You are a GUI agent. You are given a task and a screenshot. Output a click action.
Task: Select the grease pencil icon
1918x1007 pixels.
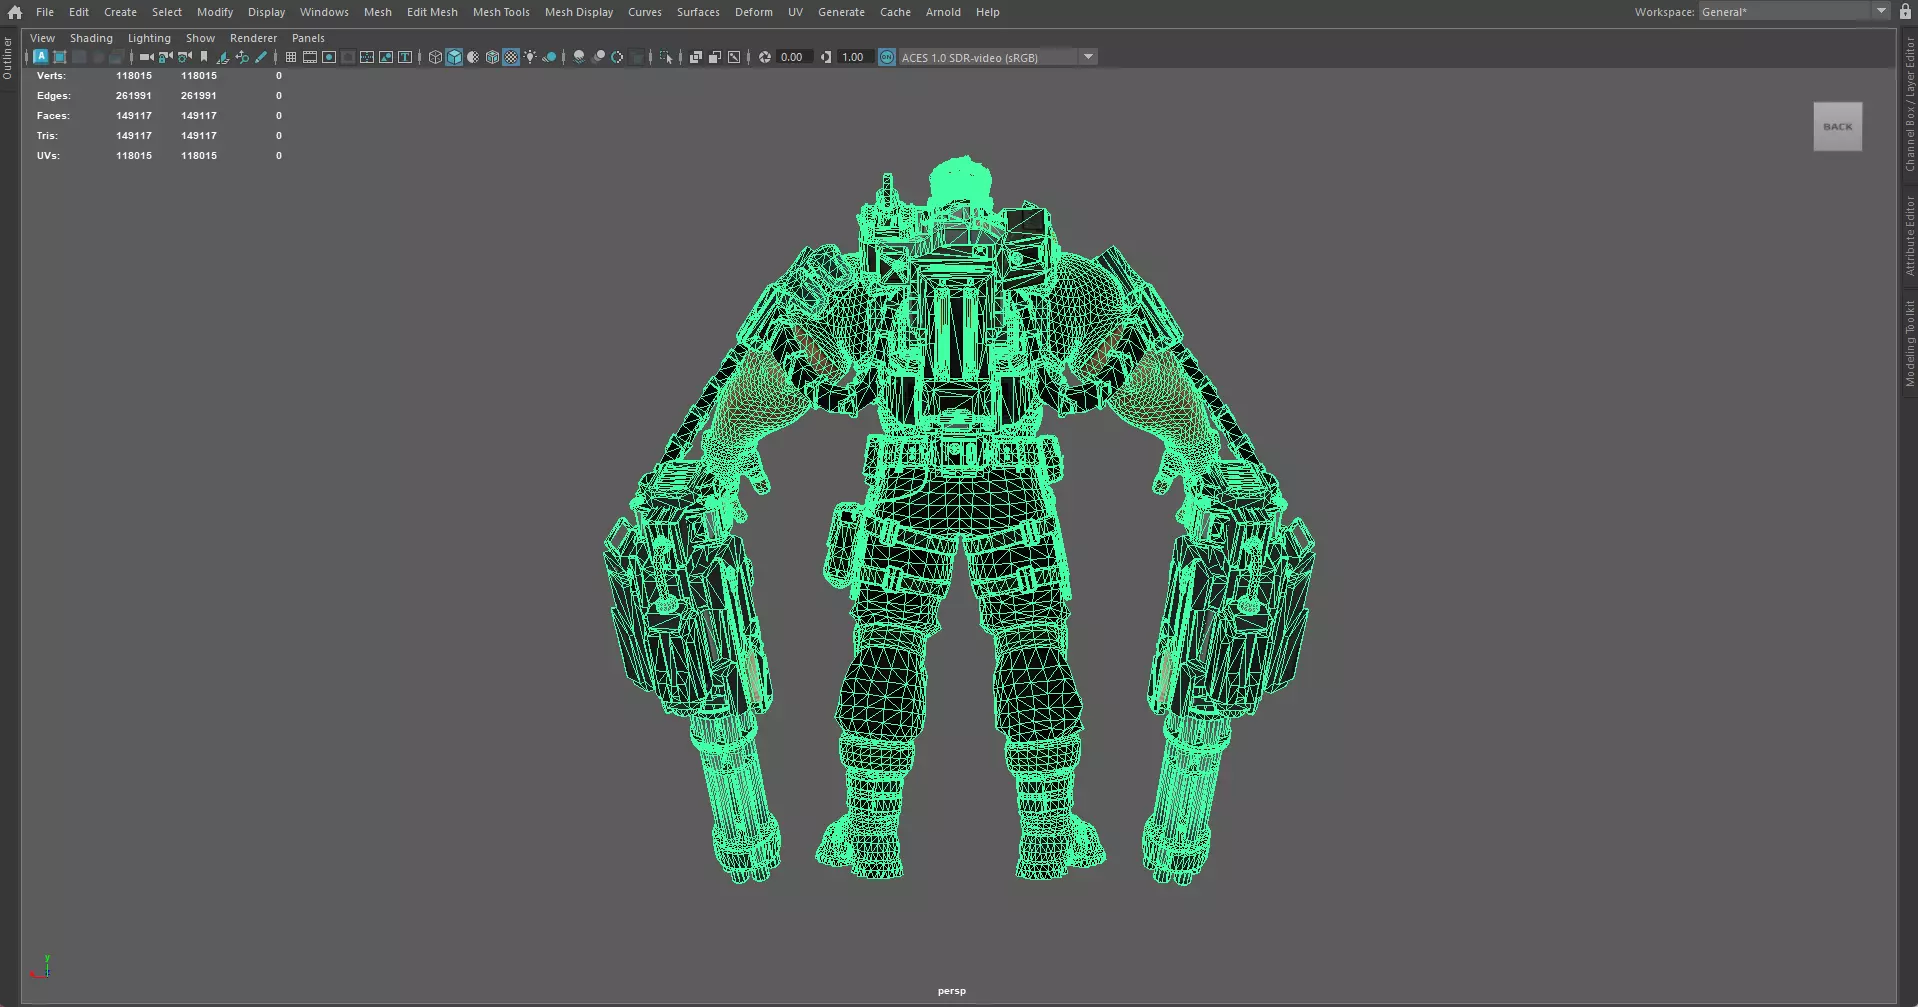(261, 57)
